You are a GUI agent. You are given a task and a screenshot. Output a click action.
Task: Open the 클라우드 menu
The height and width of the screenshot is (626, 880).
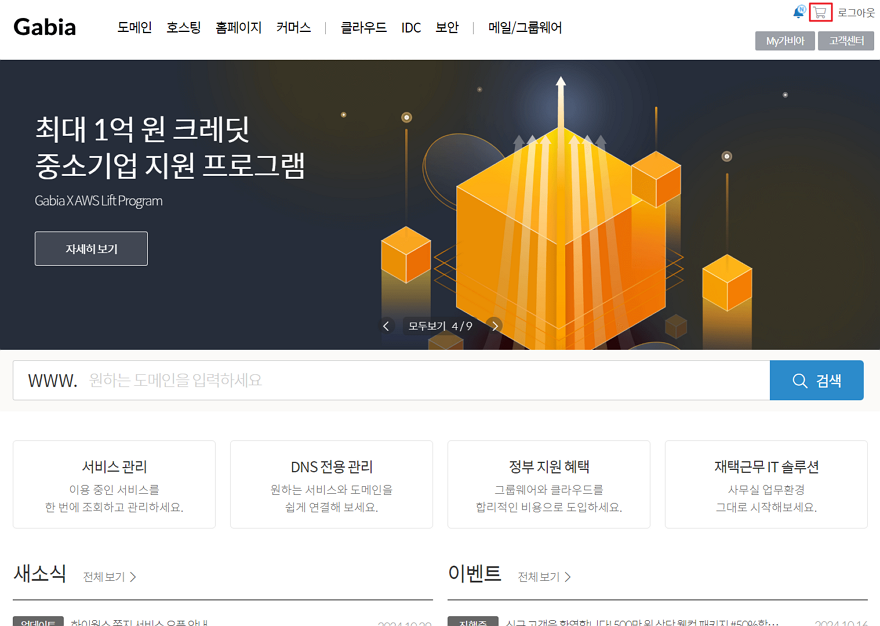[x=364, y=28]
